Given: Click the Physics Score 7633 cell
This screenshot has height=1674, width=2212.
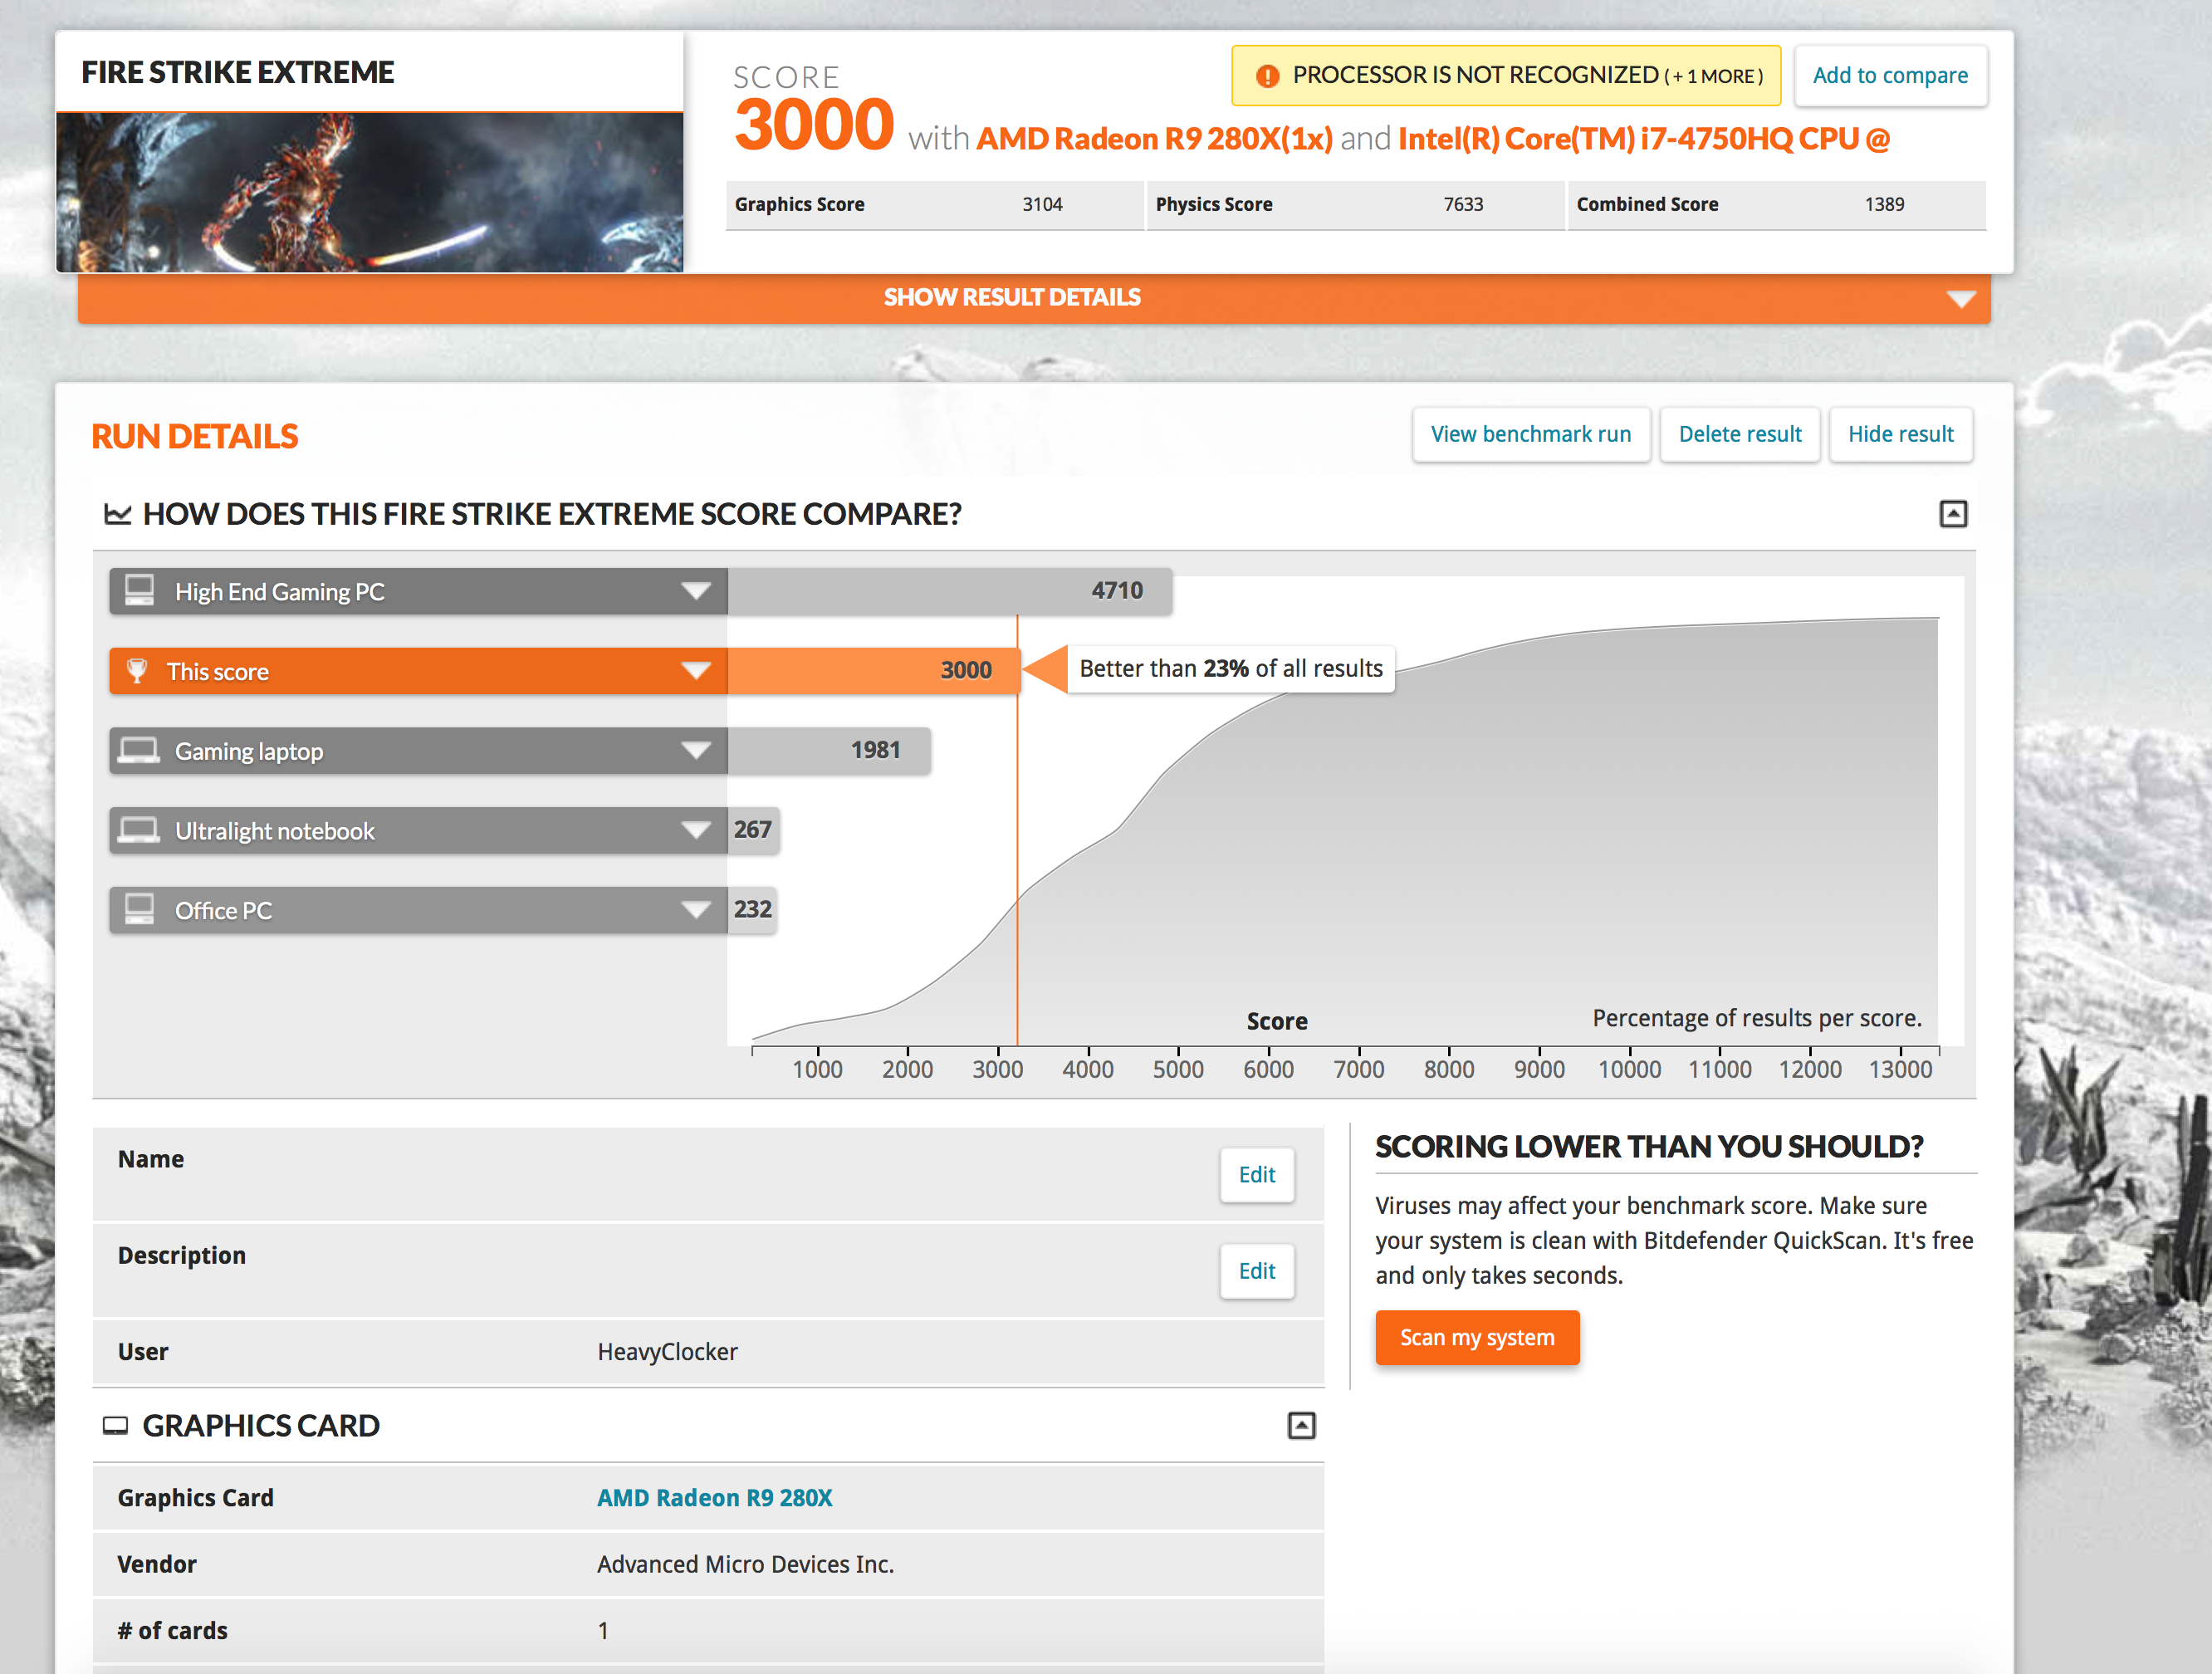Looking at the screenshot, I should (1355, 205).
